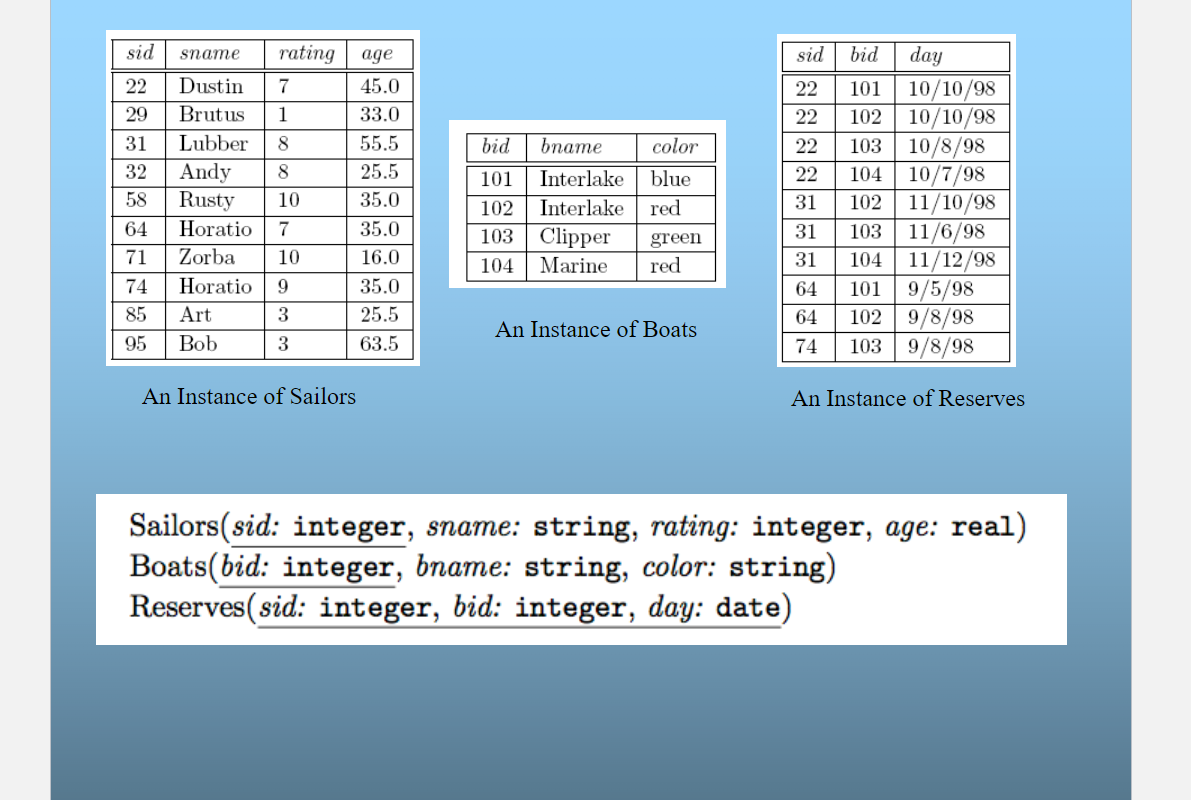This screenshot has width=1191, height=800.
Task: Select bid 104 reserved on 10/7/98
Action: click(864, 174)
